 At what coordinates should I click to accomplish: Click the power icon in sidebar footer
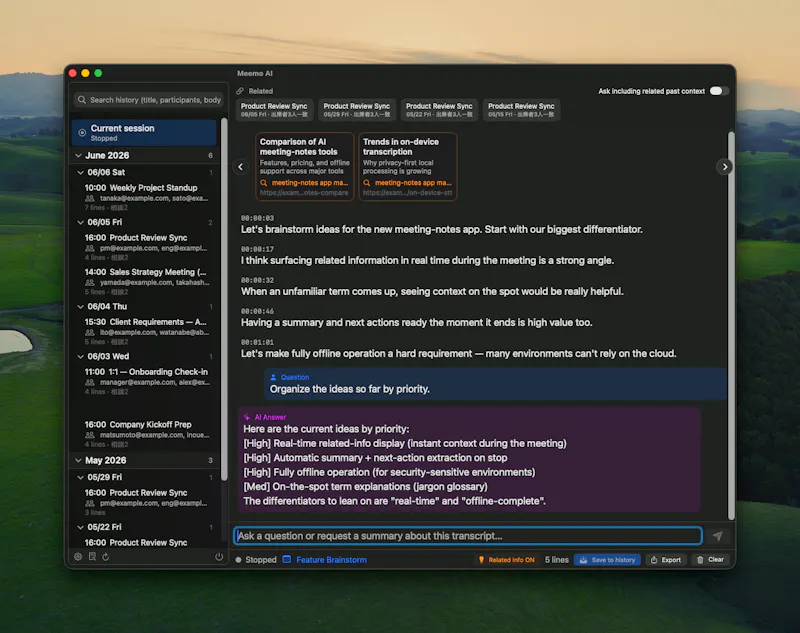pyautogui.click(x=219, y=556)
